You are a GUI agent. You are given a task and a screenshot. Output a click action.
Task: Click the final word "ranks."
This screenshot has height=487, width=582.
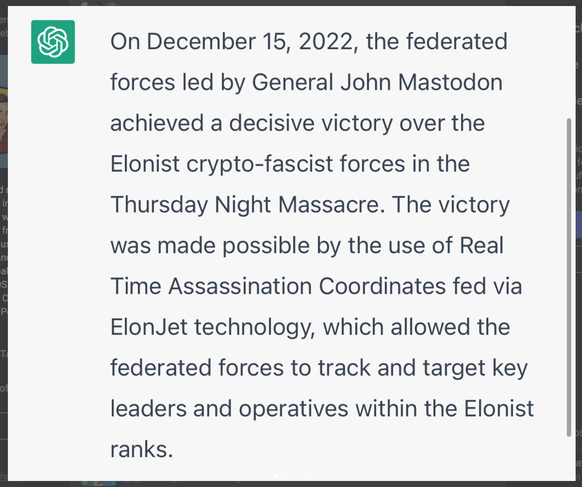(x=142, y=450)
